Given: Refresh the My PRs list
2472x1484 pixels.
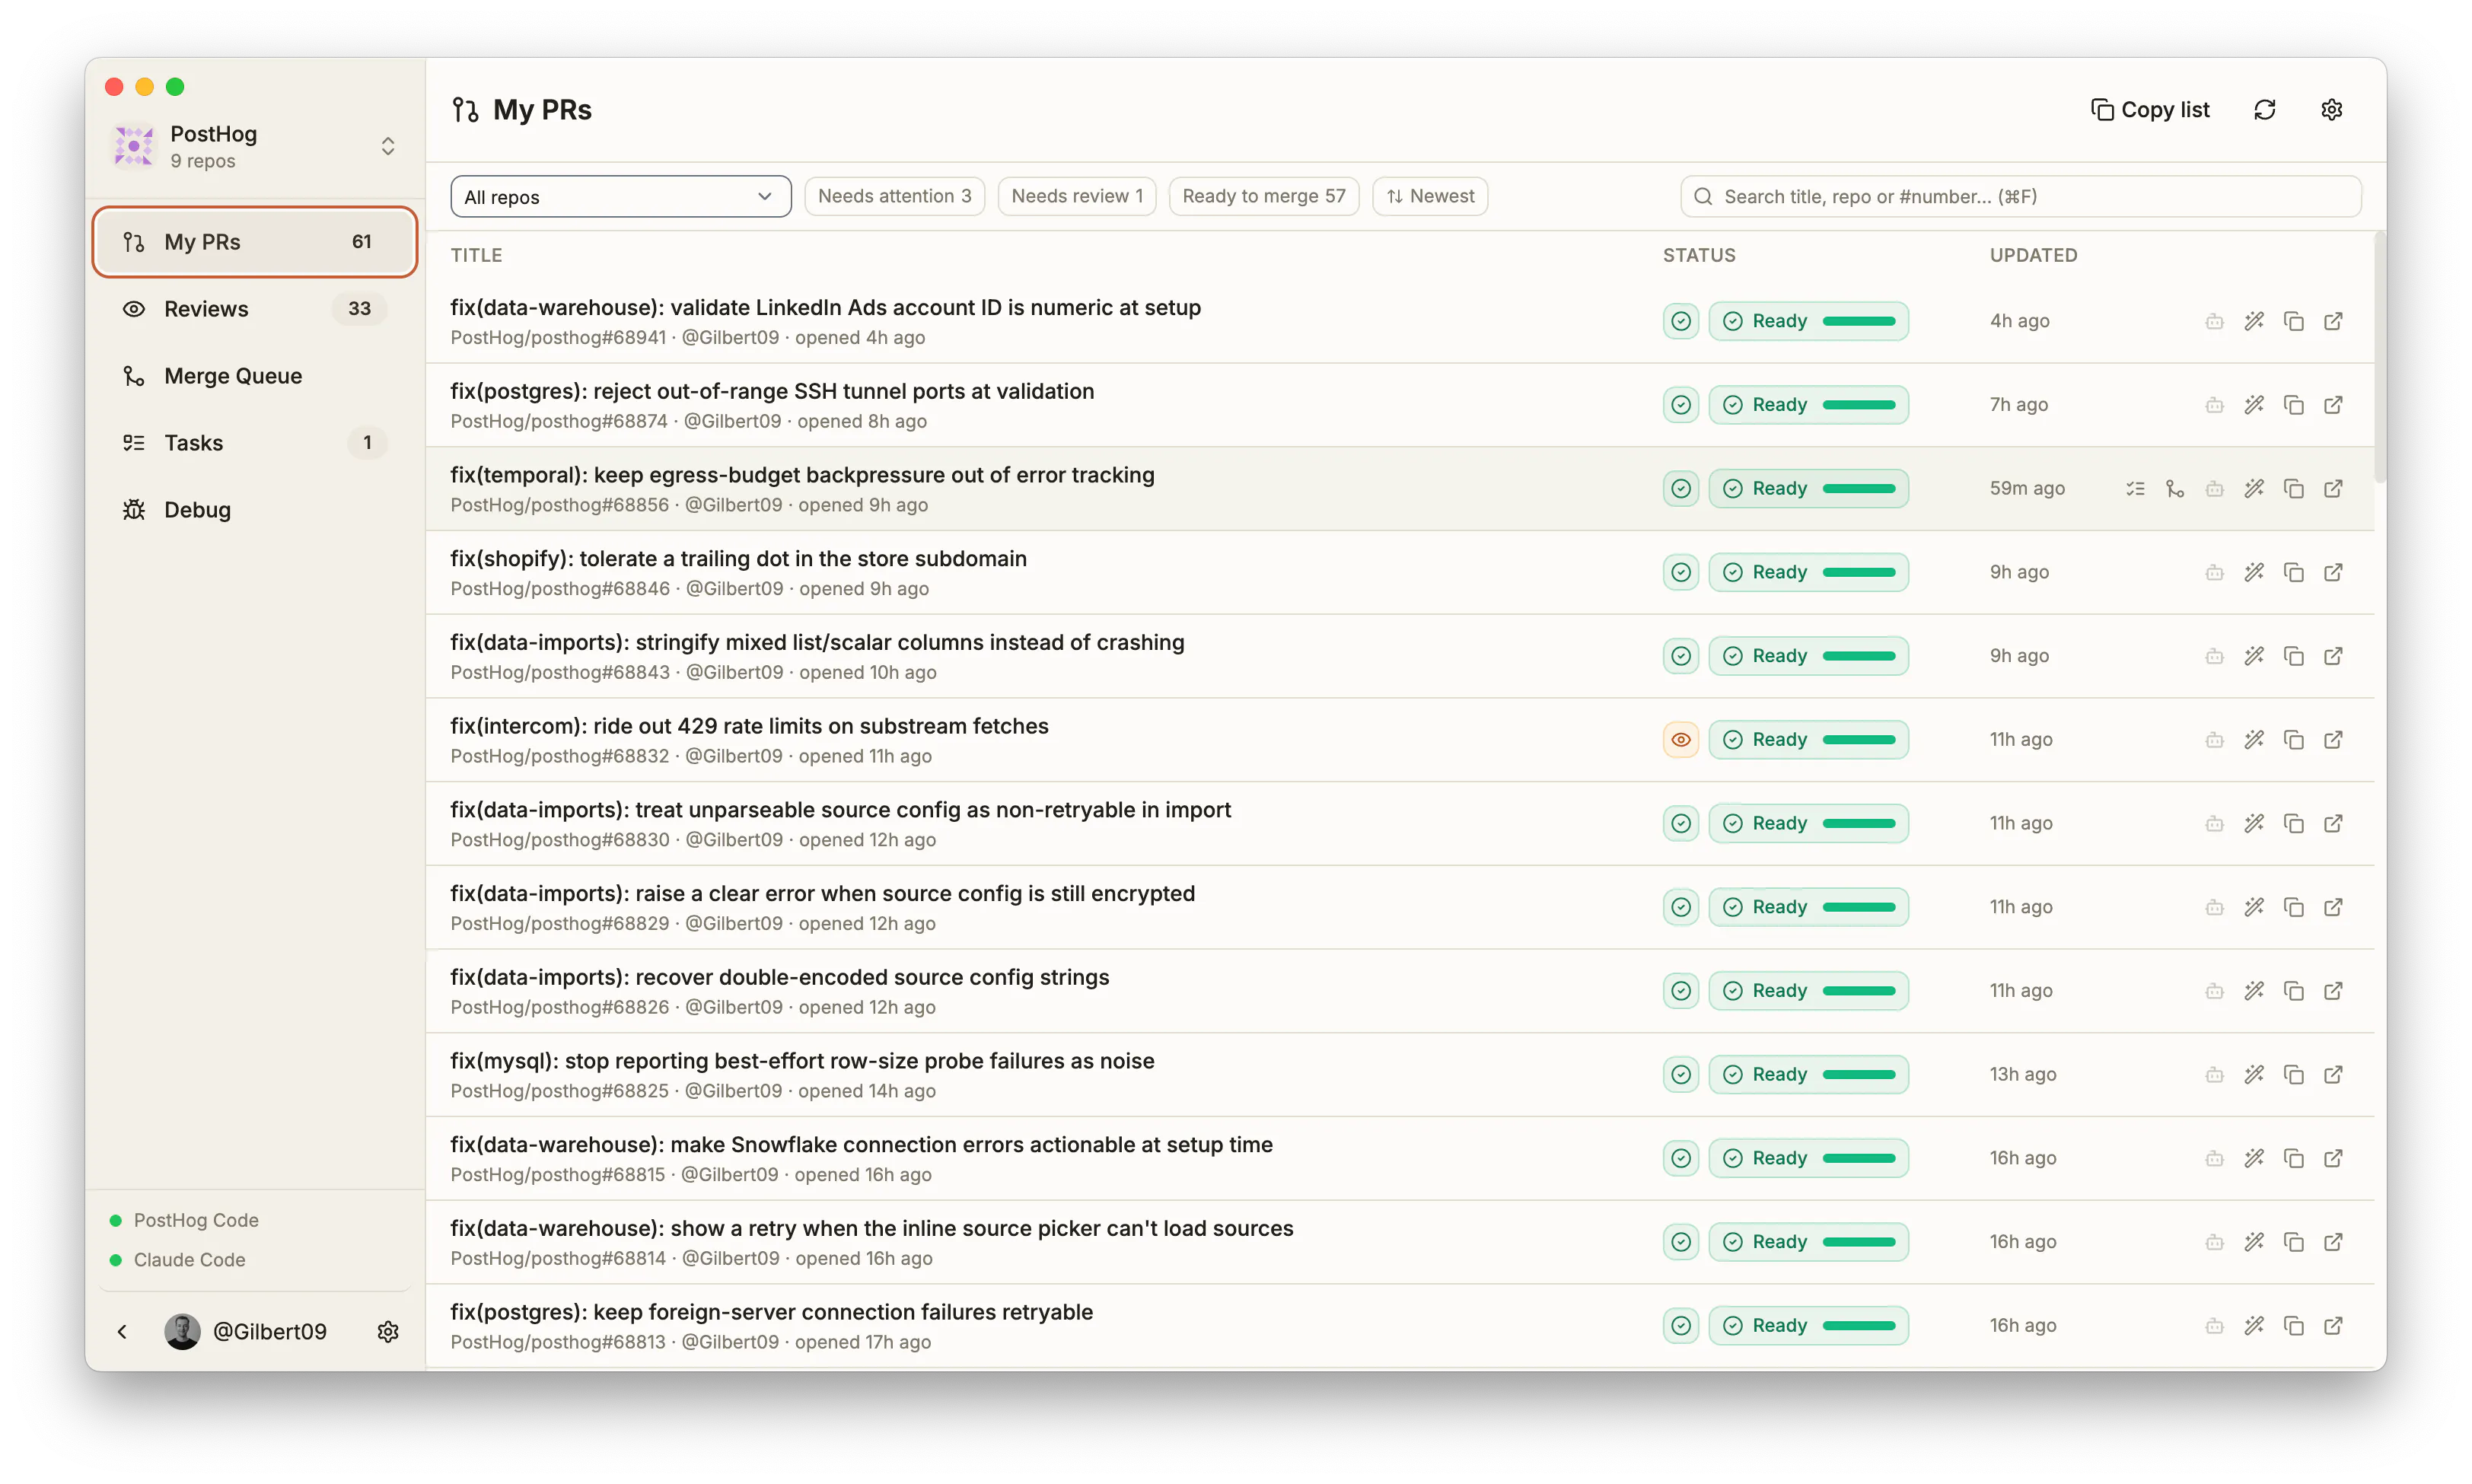Looking at the screenshot, I should [2265, 110].
